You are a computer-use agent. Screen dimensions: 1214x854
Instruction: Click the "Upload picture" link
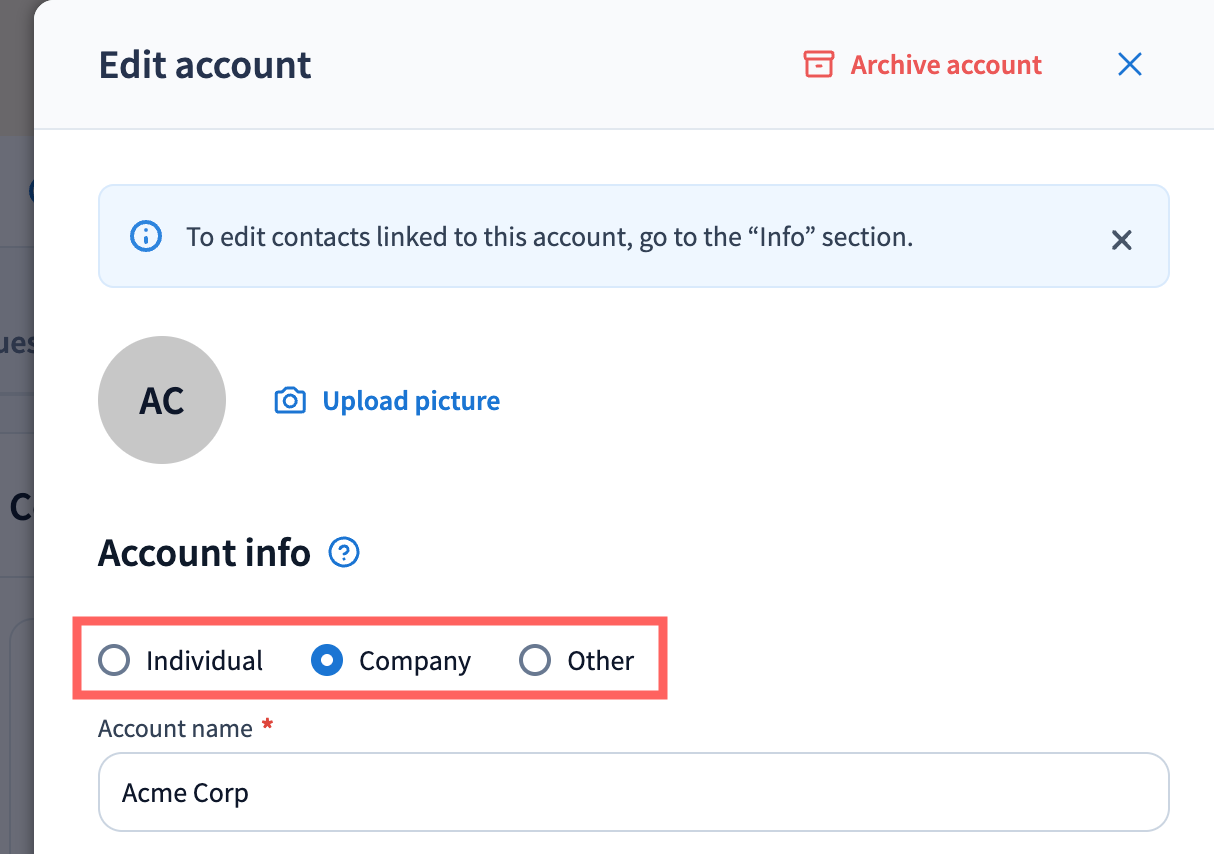coord(411,401)
